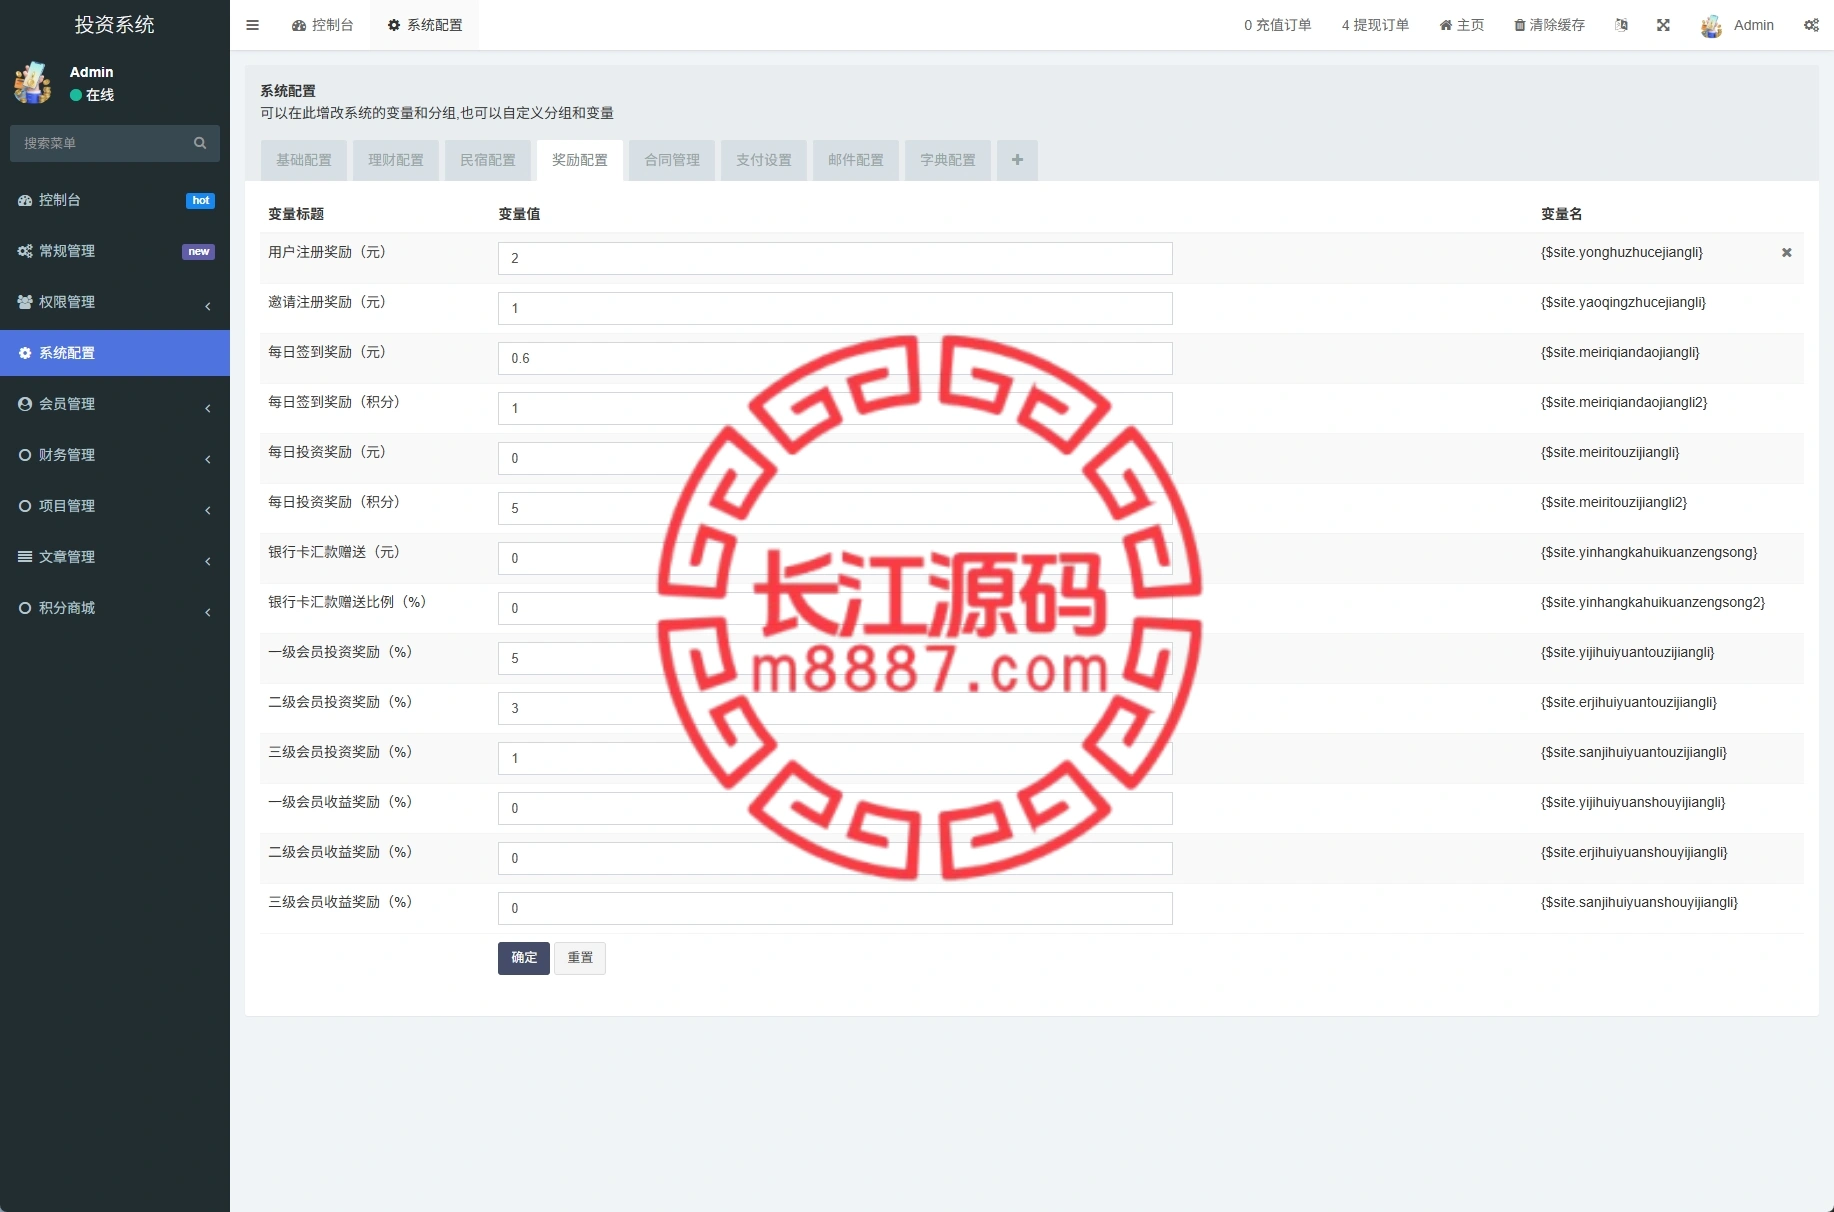The width and height of the screenshot is (1834, 1212).
Task: Edit the 每日投资奖励（积分） value field
Action: (x=835, y=508)
